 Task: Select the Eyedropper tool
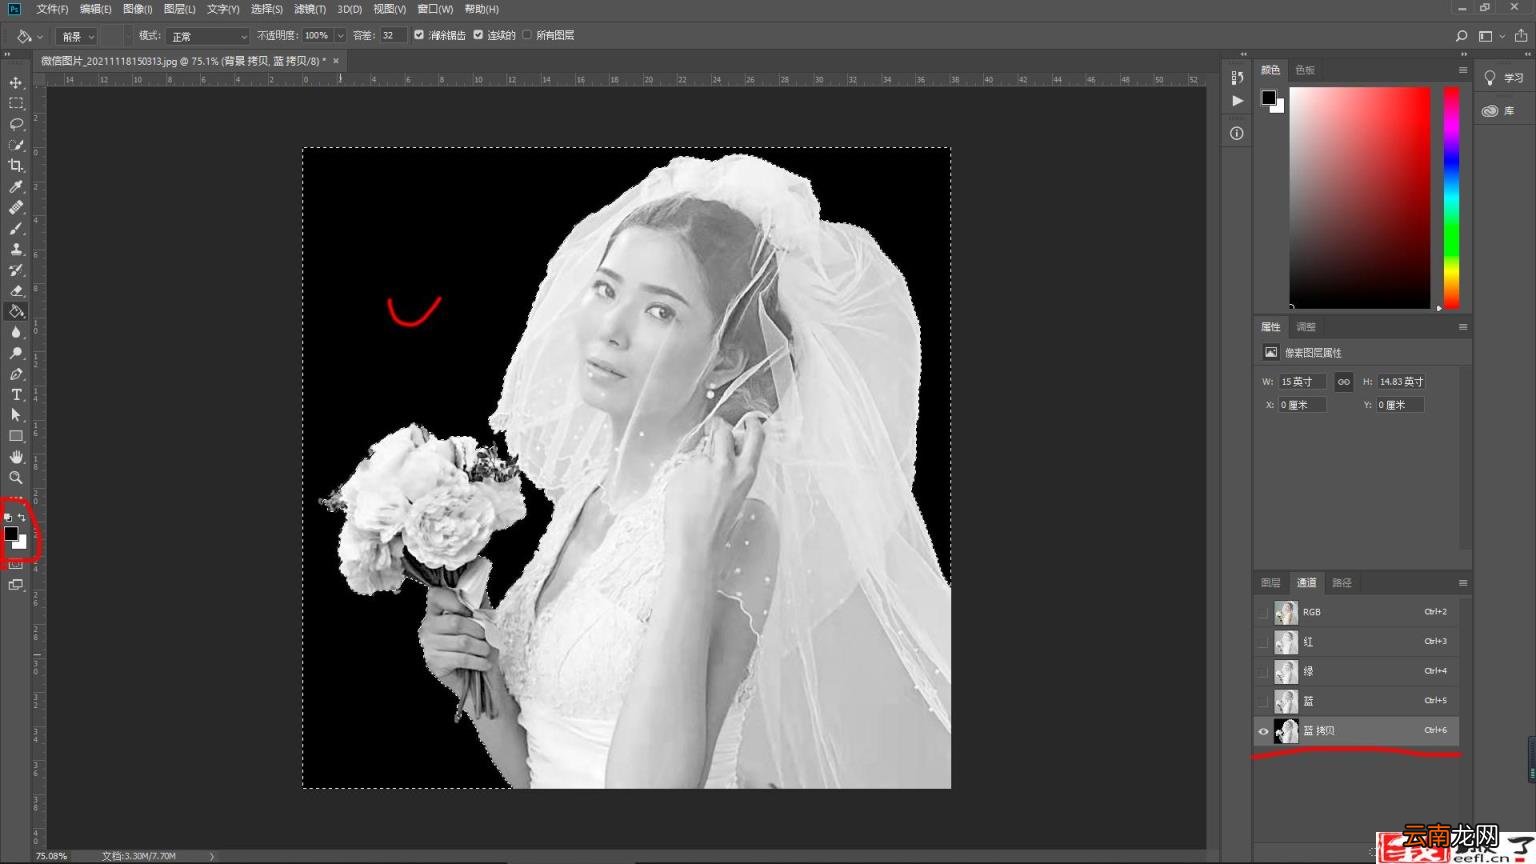point(16,187)
